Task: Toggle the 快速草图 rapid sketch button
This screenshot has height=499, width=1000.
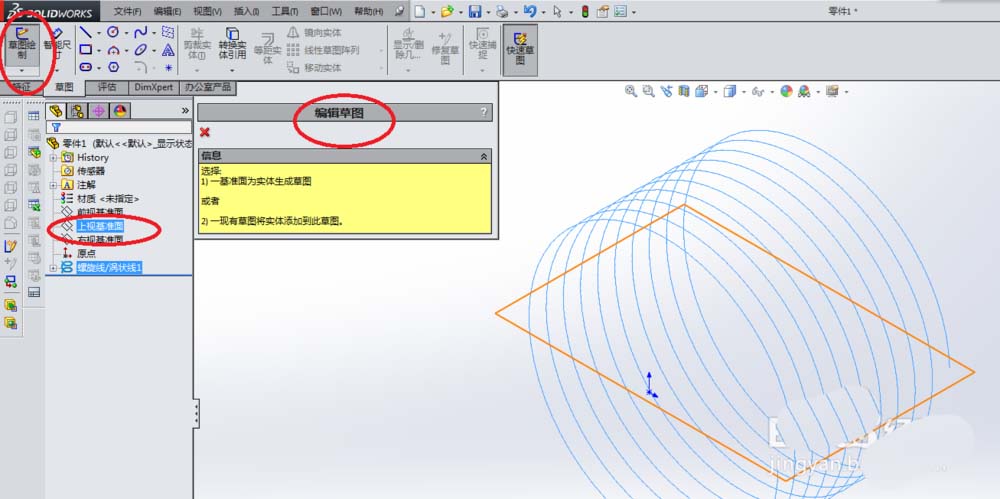Action: [520, 48]
